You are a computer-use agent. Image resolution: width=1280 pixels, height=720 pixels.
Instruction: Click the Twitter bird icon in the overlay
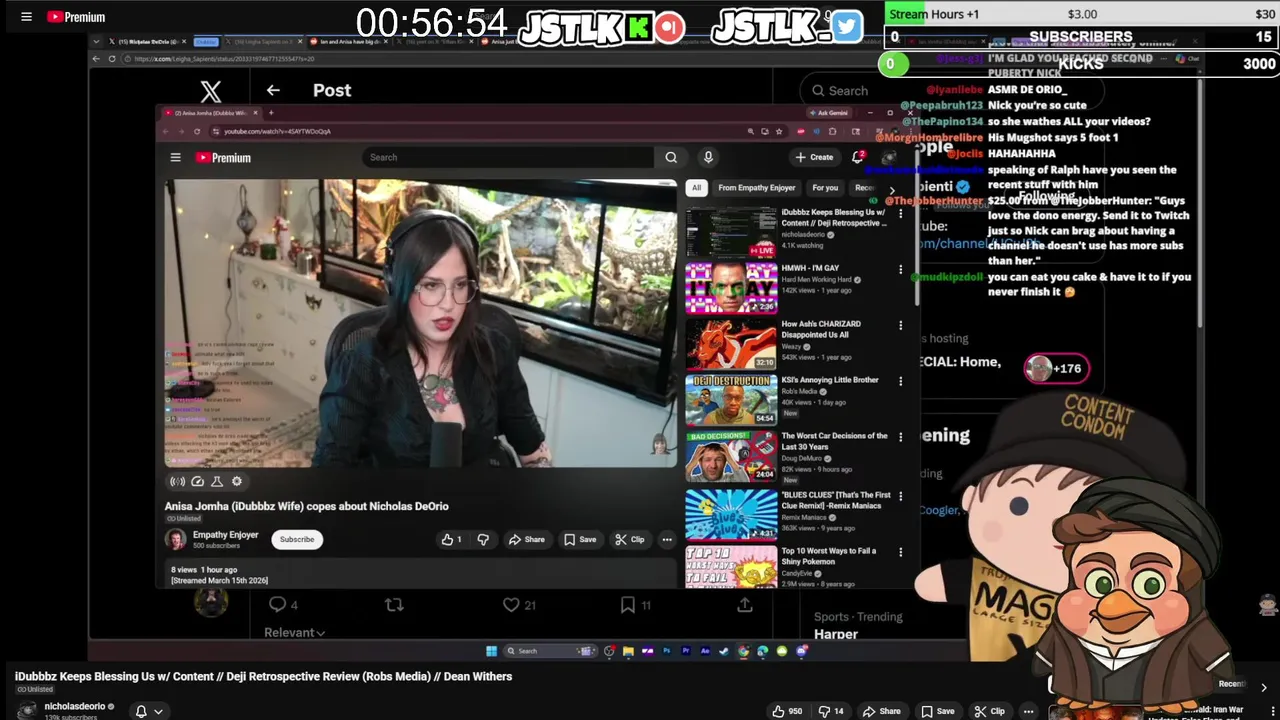tap(846, 27)
